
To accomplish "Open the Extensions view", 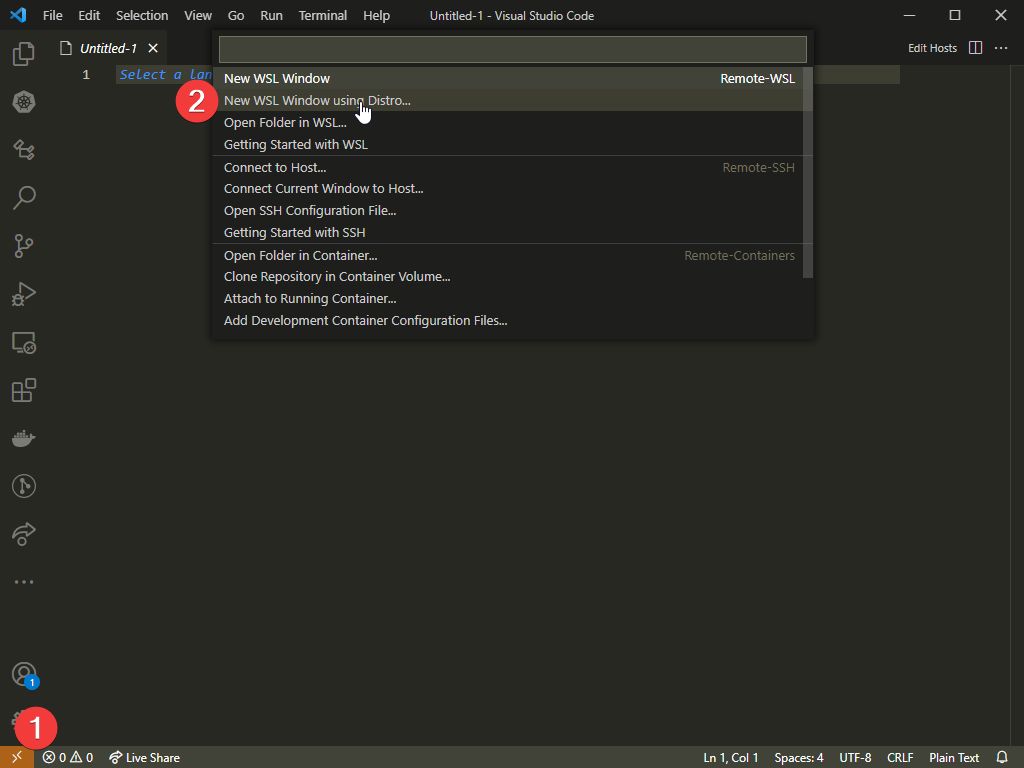I will (x=24, y=391).
